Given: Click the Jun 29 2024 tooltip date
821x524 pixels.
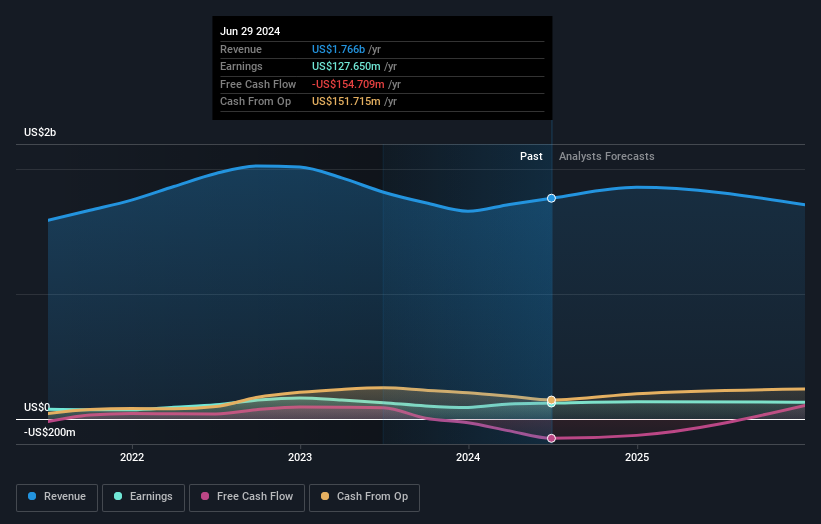Looking at the screenshot, I should (250, 31).
